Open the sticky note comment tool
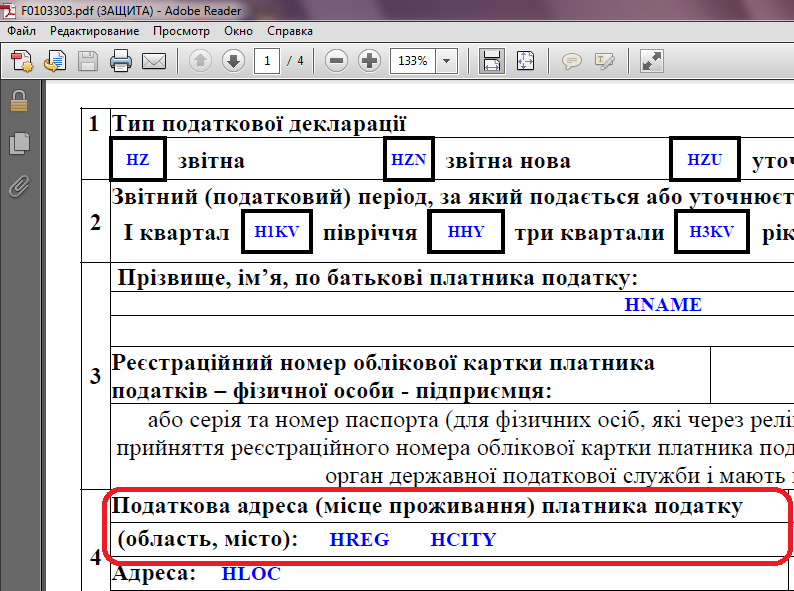The width and height of the screenshot is (794, 591). (x=572, y=61)
